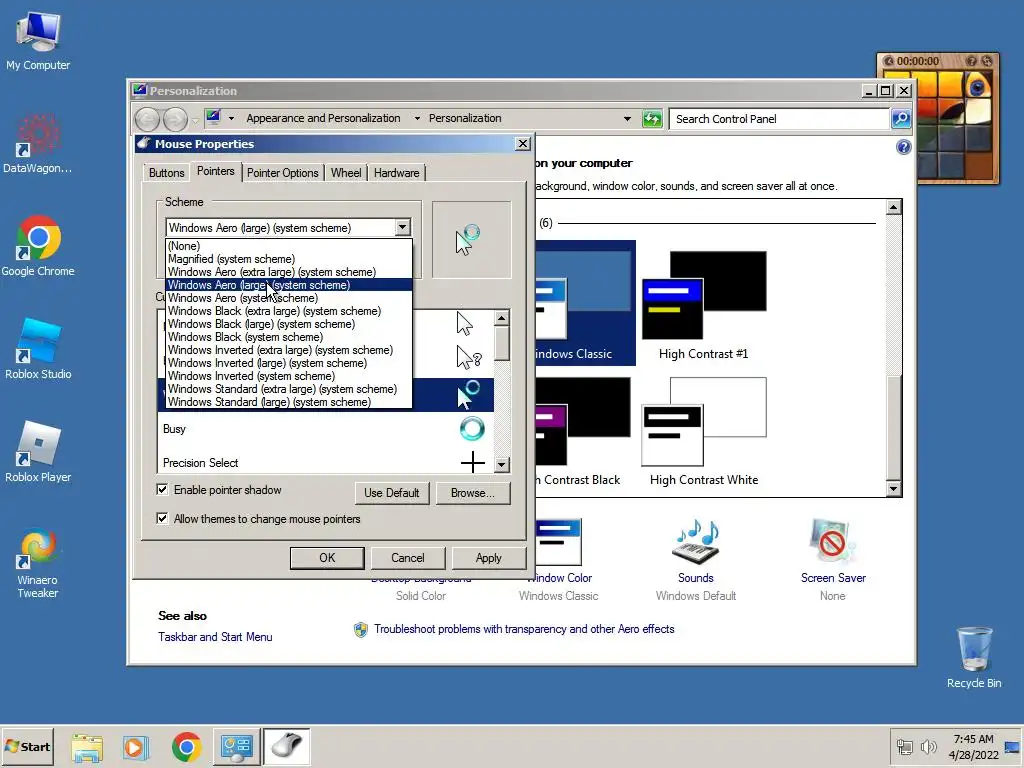Click the Browse... button

tap(473, 493)
